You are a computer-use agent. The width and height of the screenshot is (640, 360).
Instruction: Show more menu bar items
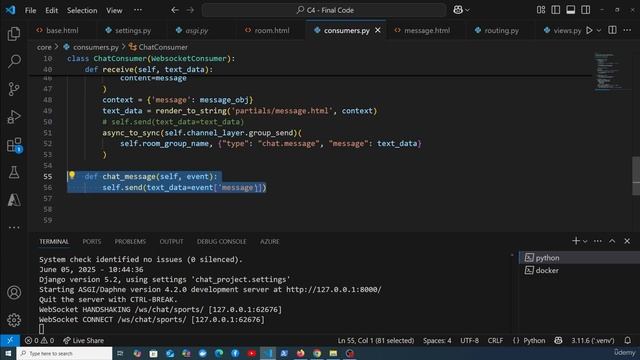click(138, 10)
